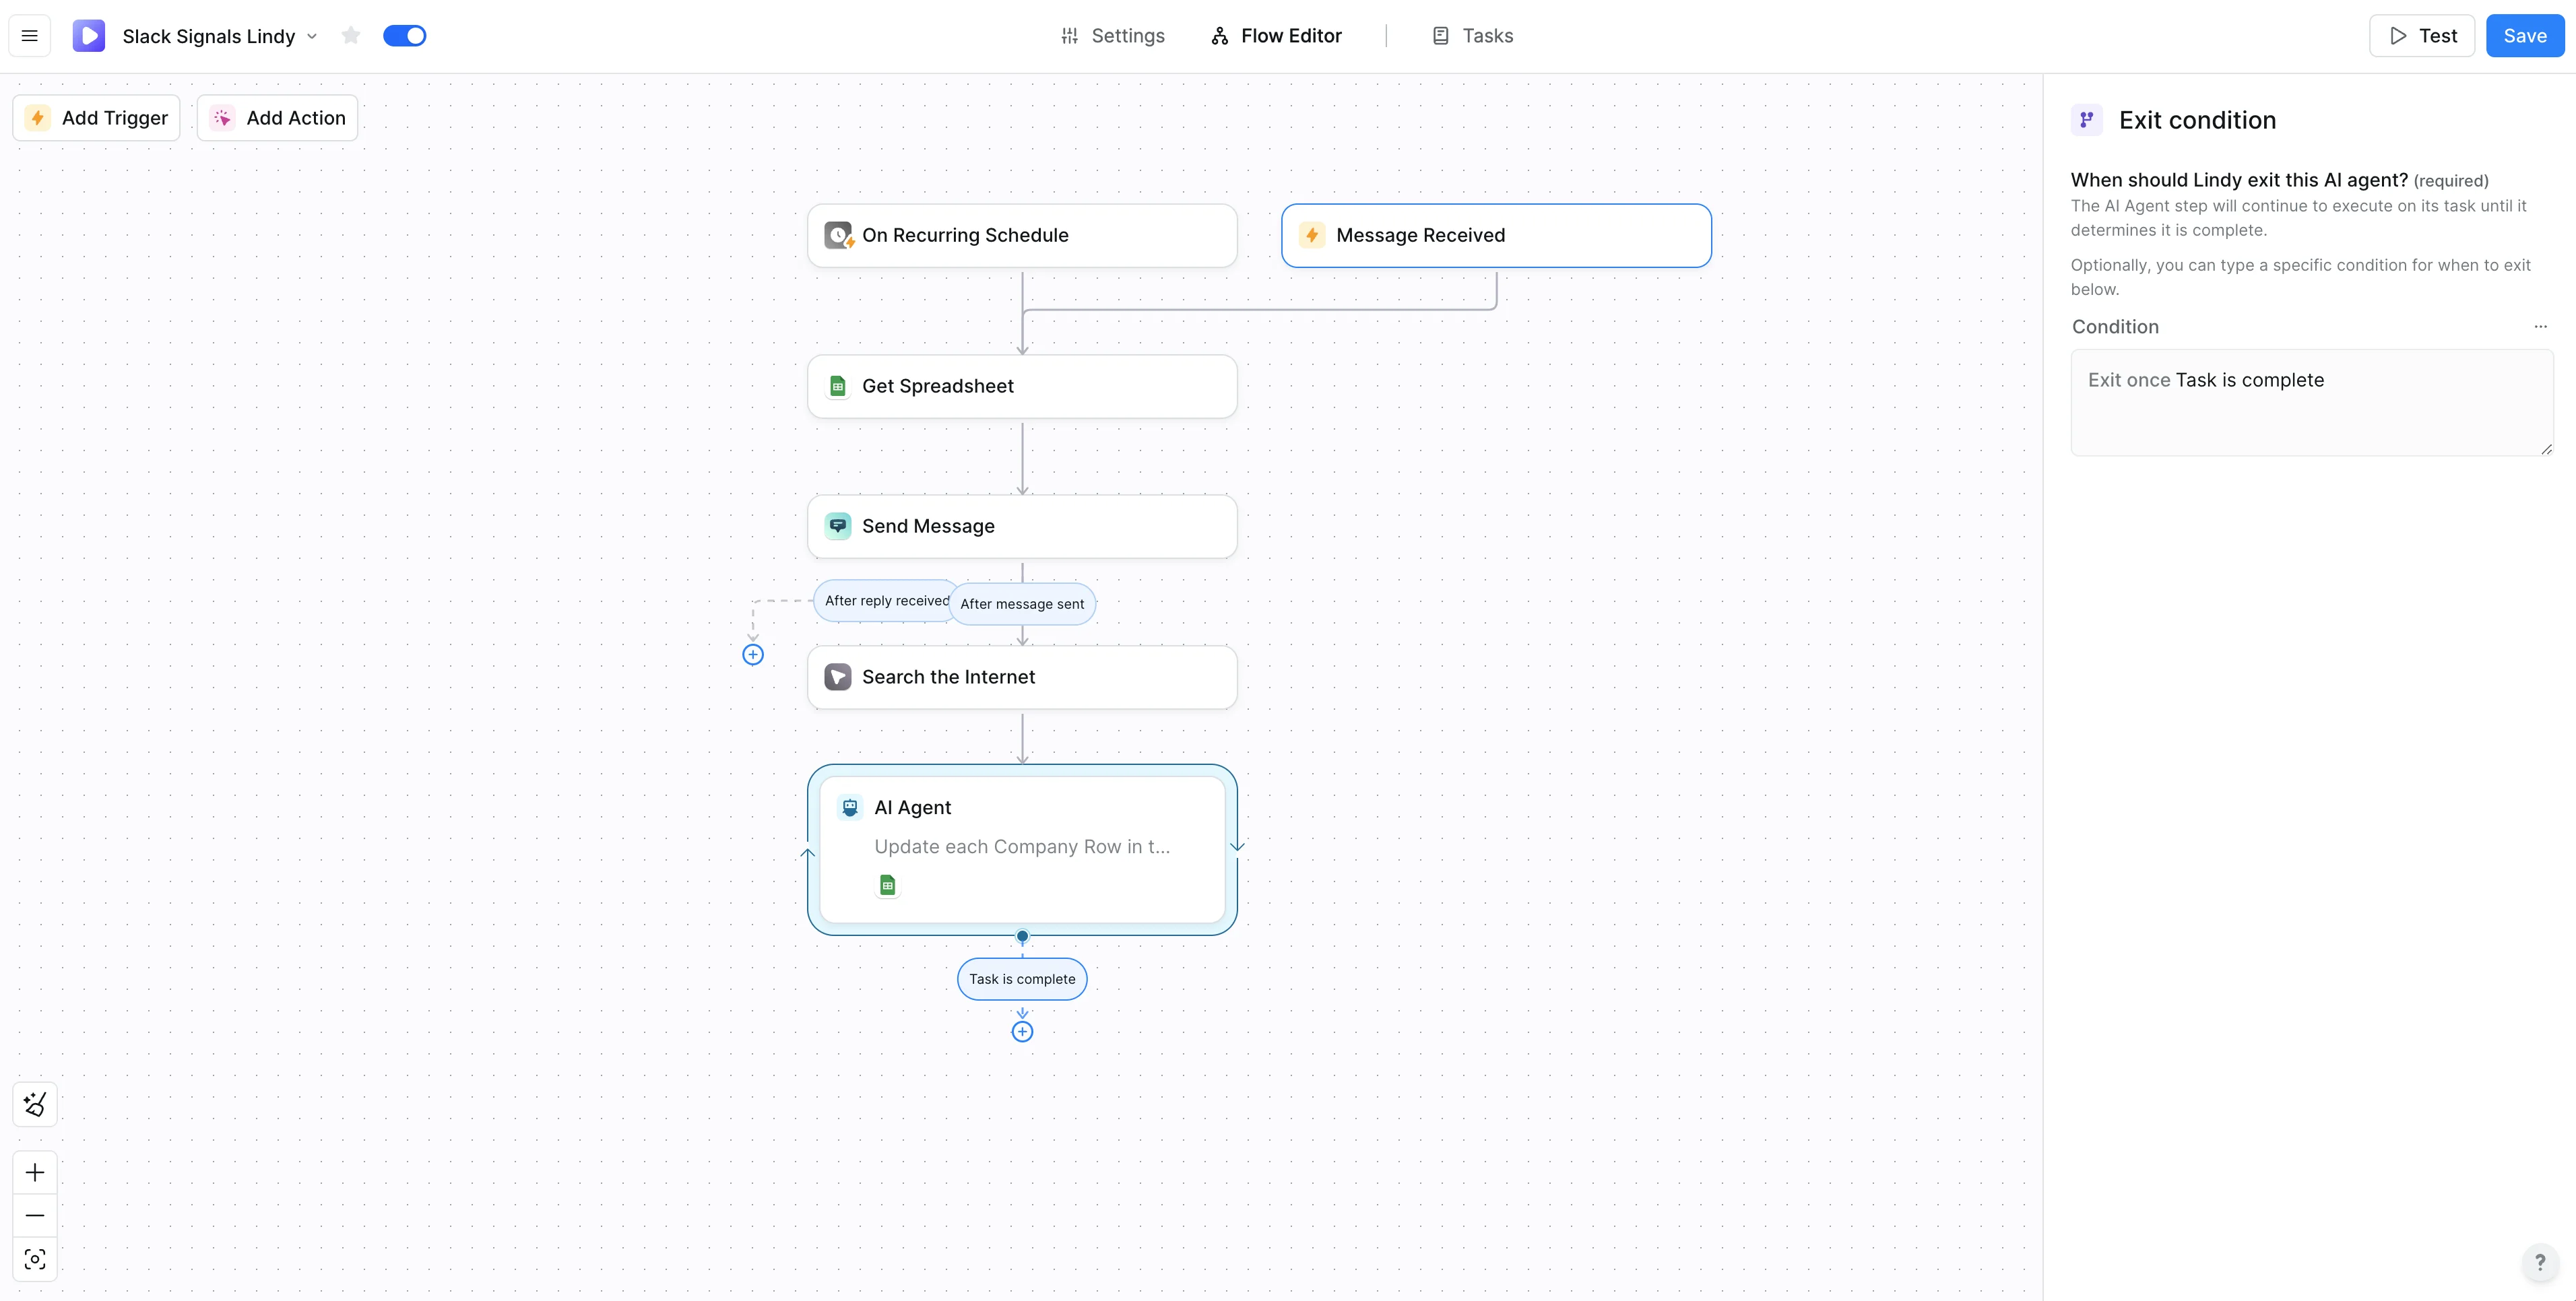Click the Test button
The height and width of the screenshot is (1301, 2576).
[2421, 36]
